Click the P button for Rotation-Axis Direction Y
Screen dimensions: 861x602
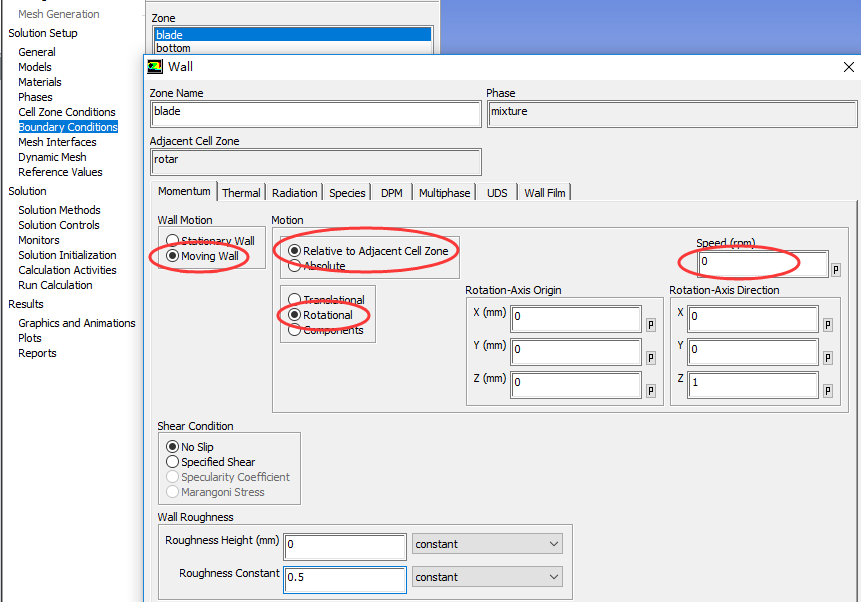[828, 358]
